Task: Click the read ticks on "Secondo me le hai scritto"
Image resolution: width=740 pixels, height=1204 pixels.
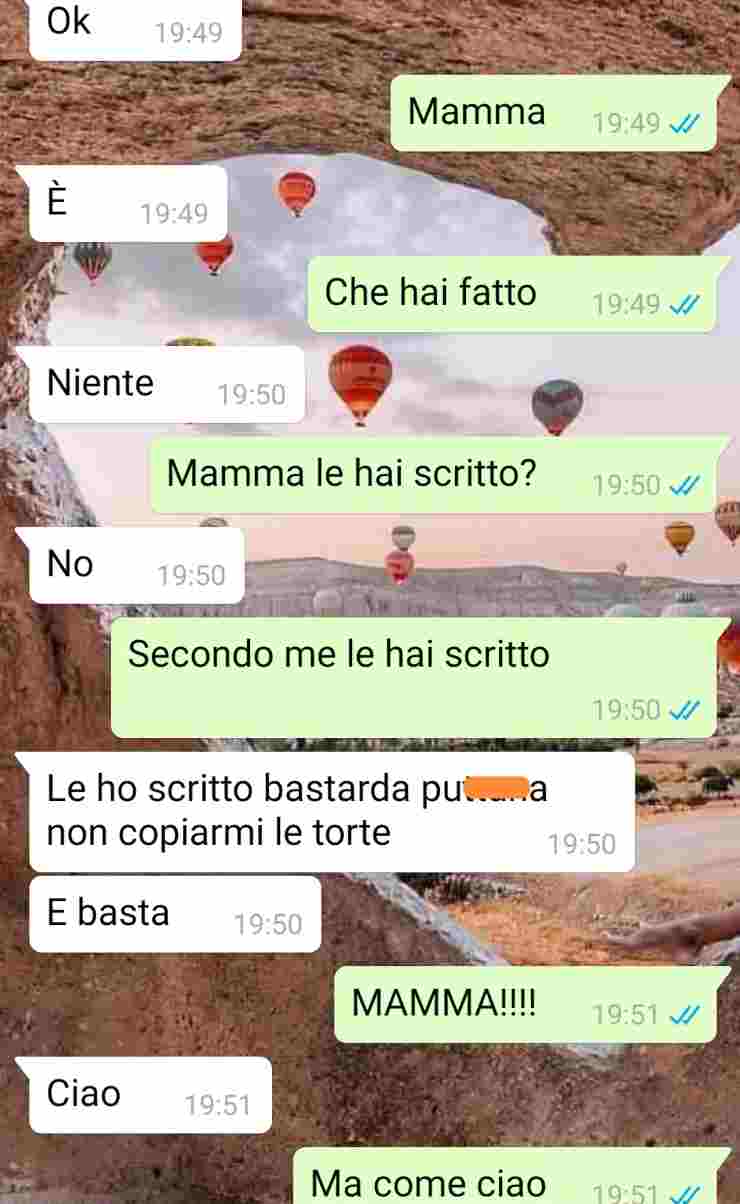Action: [686, 711]
